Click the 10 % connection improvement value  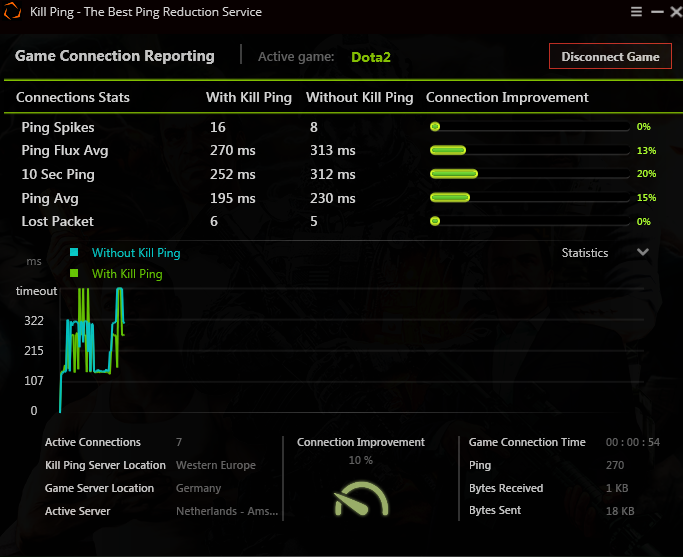(x=361, y=460)
